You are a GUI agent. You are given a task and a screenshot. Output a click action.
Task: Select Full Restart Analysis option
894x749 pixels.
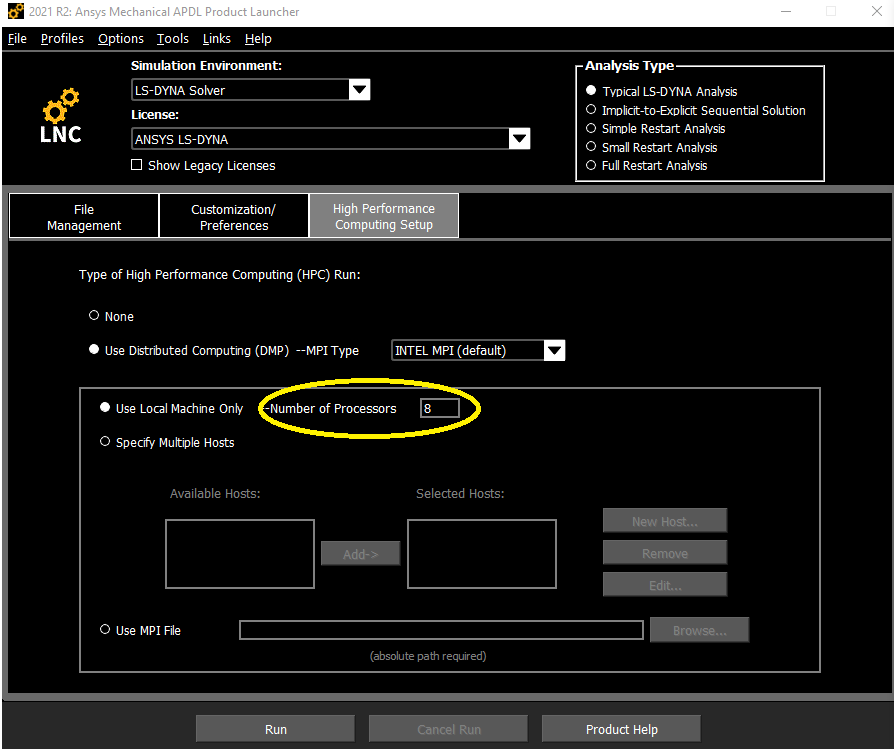click(x=591, y=165)
